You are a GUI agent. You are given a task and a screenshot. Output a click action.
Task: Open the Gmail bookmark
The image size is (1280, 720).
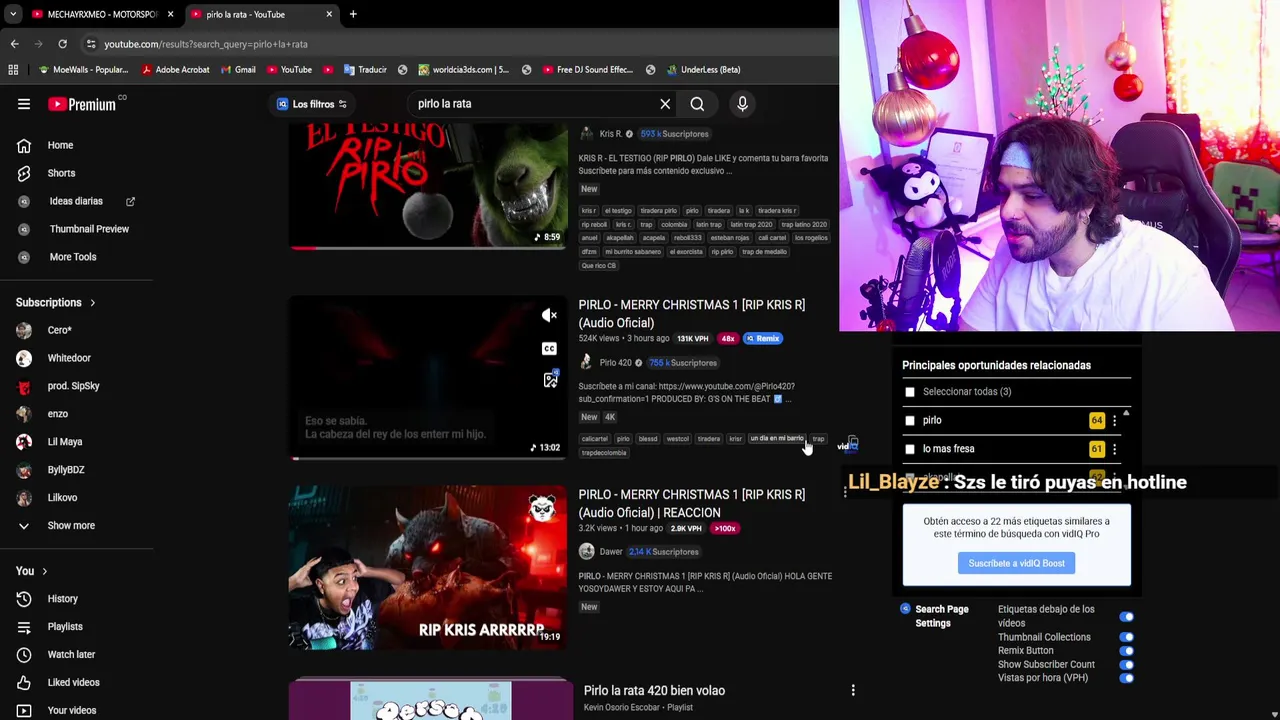[x=236, y=70]
